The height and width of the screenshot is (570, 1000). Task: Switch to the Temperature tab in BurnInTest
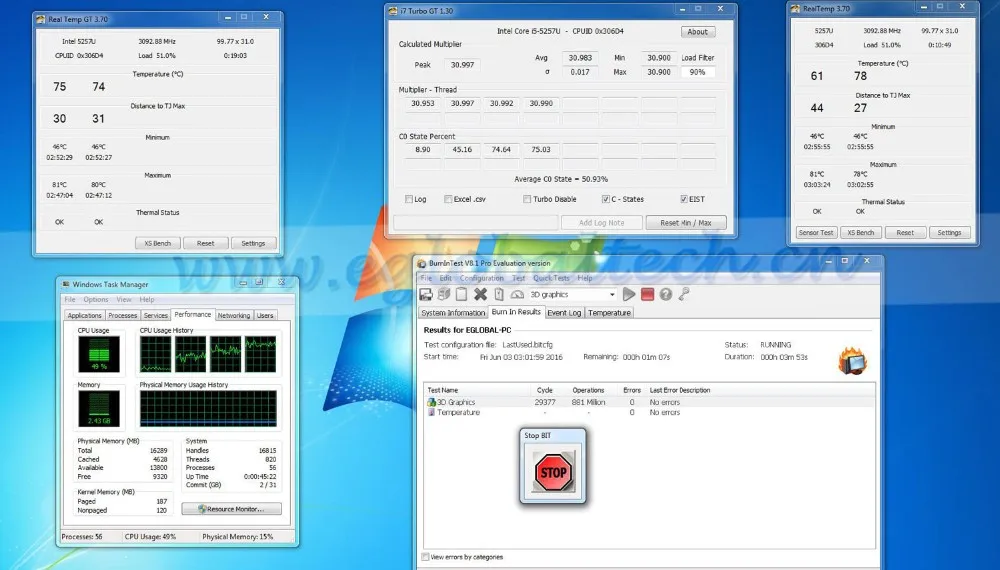tap(609, 312)
